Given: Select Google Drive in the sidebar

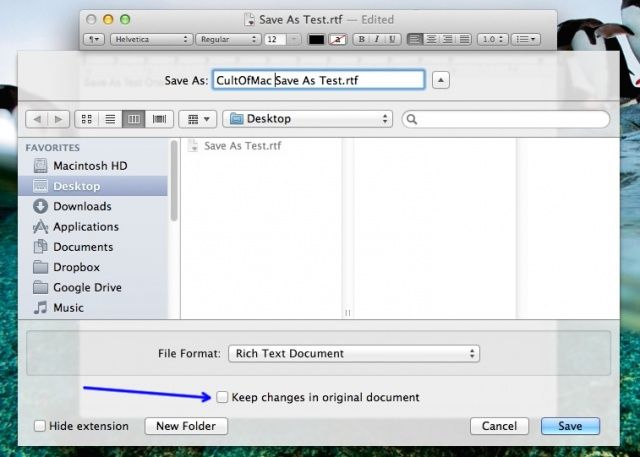Looking at the screenshot, I should pos(86,287).
